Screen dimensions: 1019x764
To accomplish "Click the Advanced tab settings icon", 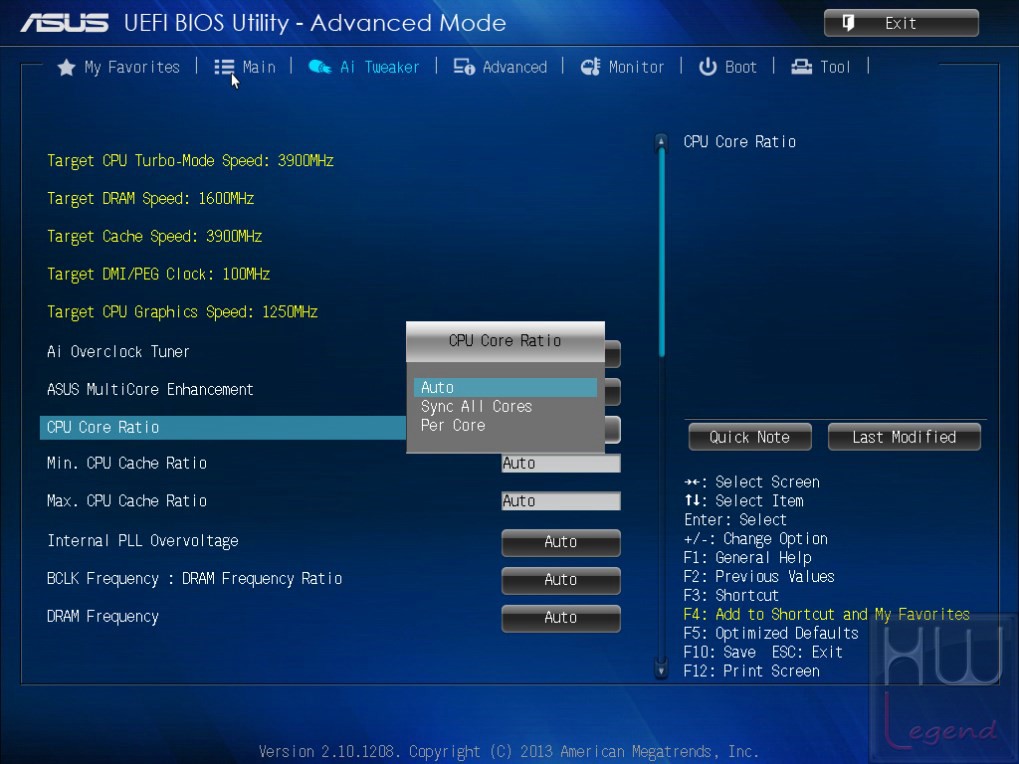I will [x=464, y=67].
